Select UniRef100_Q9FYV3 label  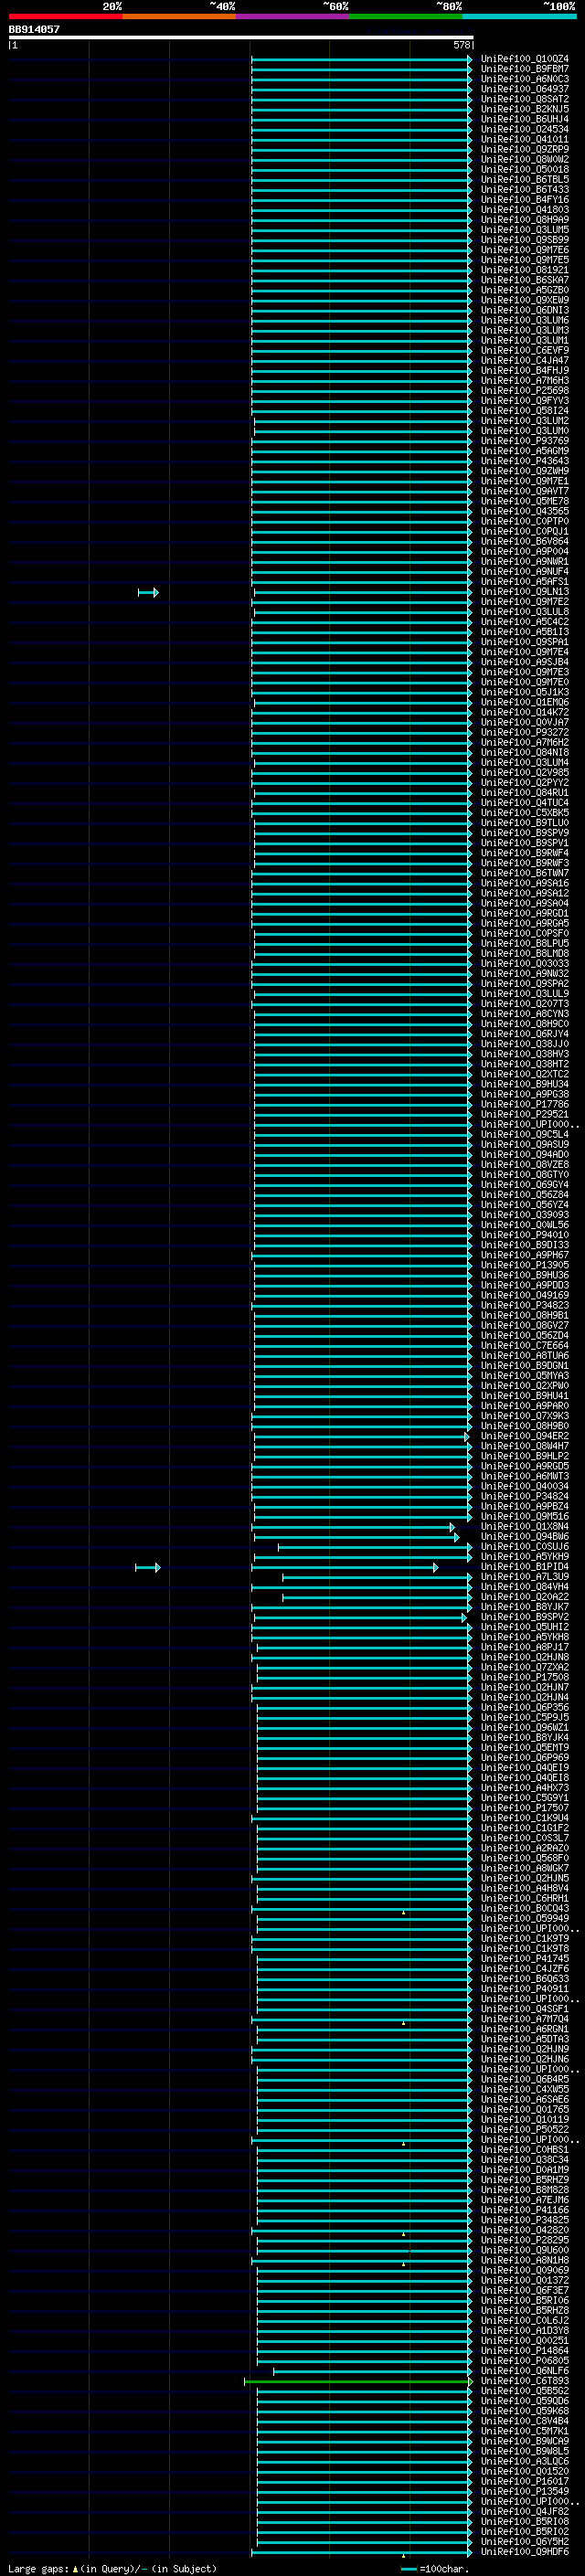(525, 400)
